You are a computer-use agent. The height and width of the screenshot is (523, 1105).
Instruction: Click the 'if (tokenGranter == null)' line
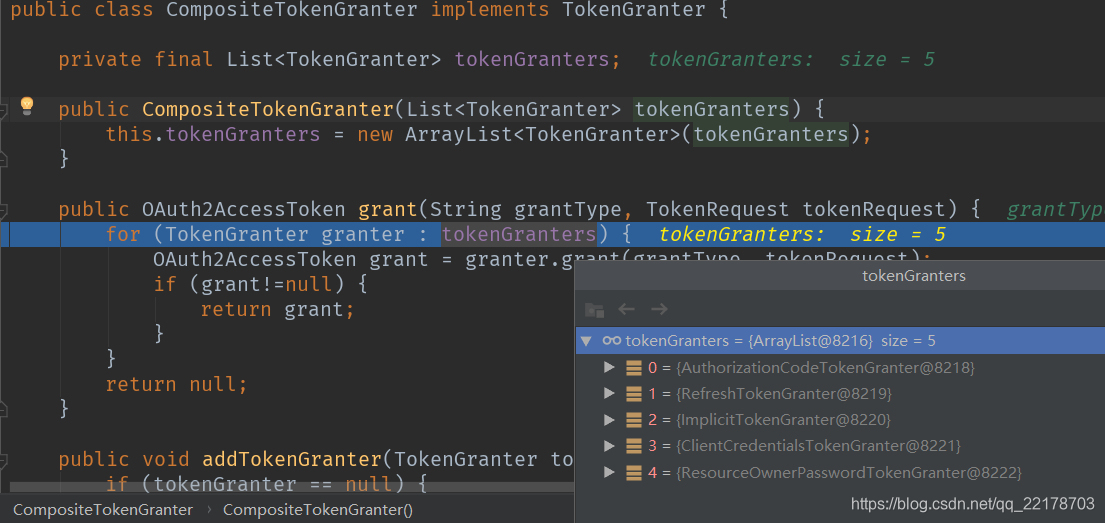tap(267, 484)
